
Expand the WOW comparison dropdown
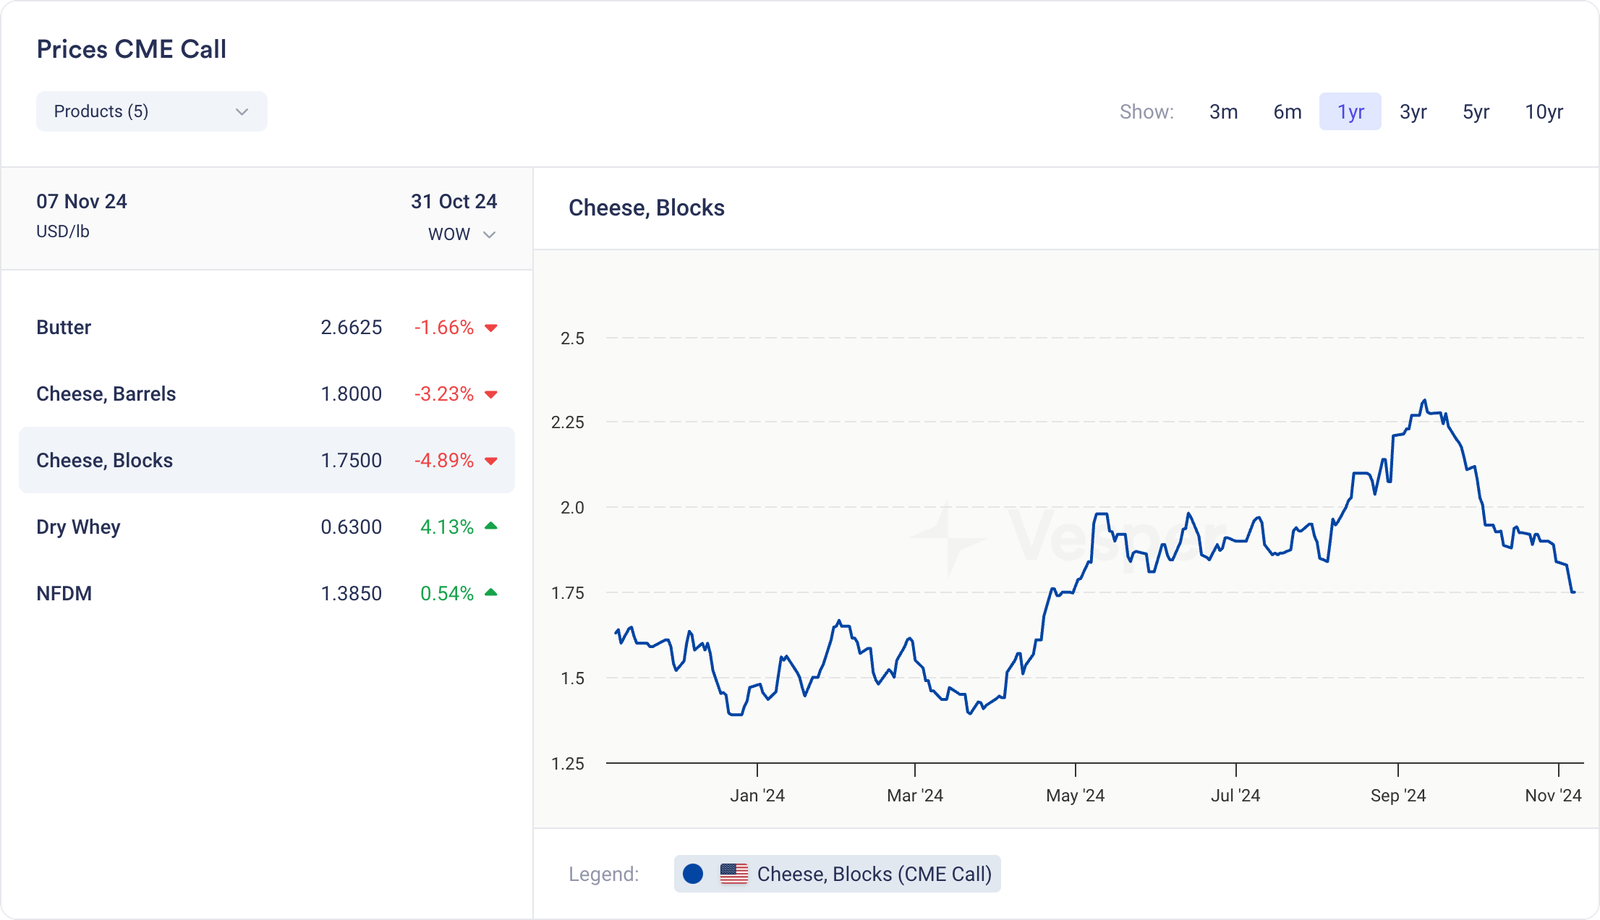(x=462, y=234)
